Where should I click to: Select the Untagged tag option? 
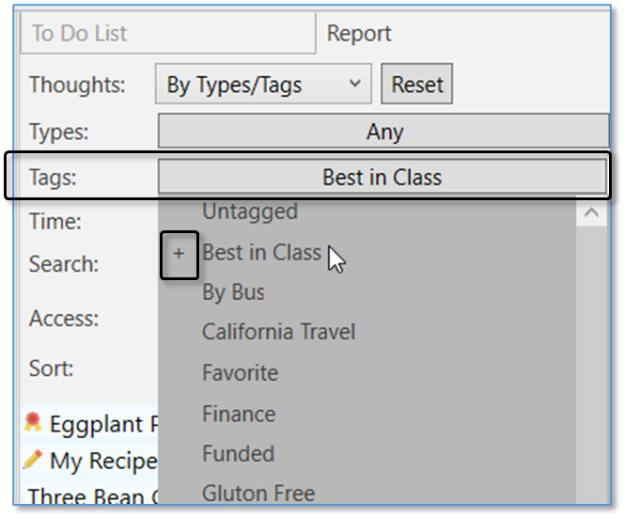coord(250,212)
